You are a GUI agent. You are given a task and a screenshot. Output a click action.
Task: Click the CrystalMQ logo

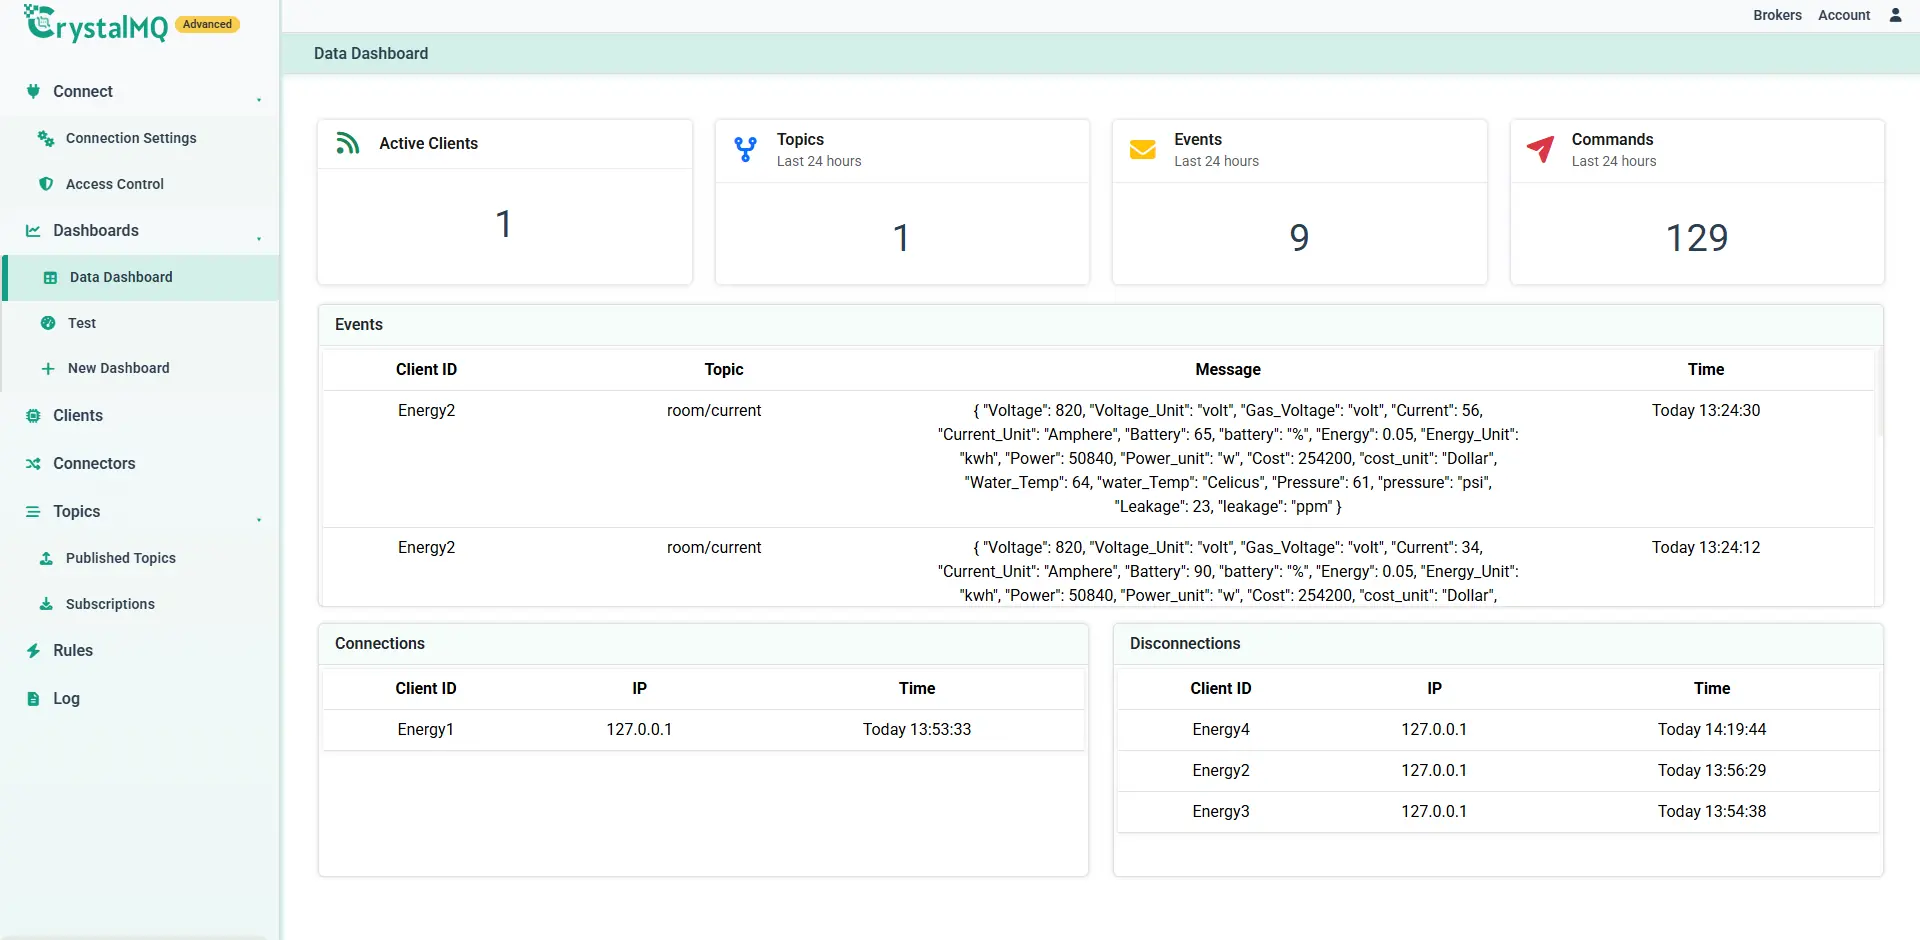[96, 24]
